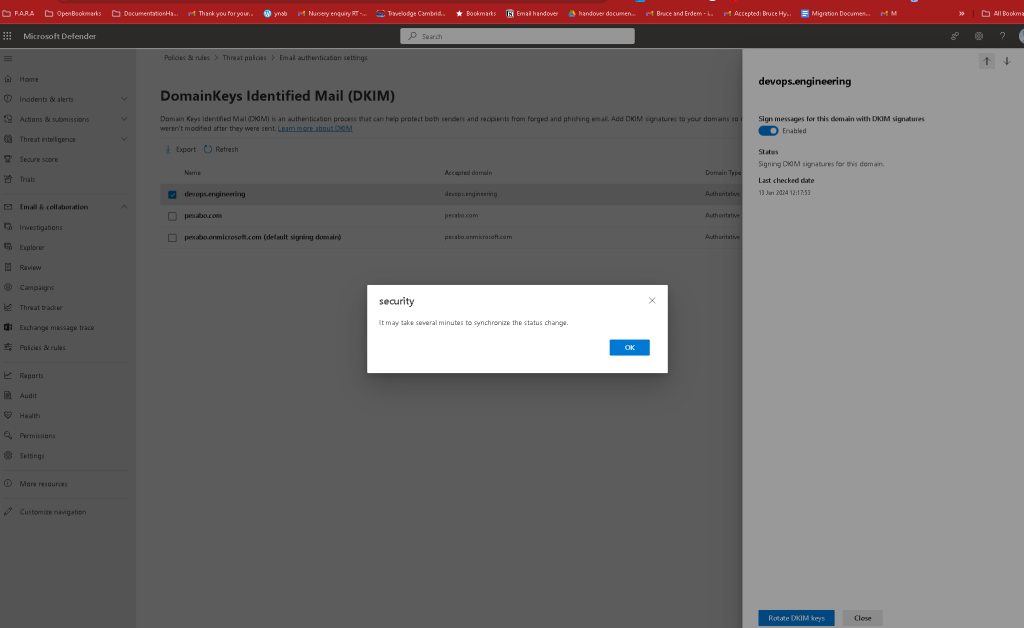The image size is (1024, 628).
Task: Open Investigations icon in sidebar
Action: click(8, 227)
